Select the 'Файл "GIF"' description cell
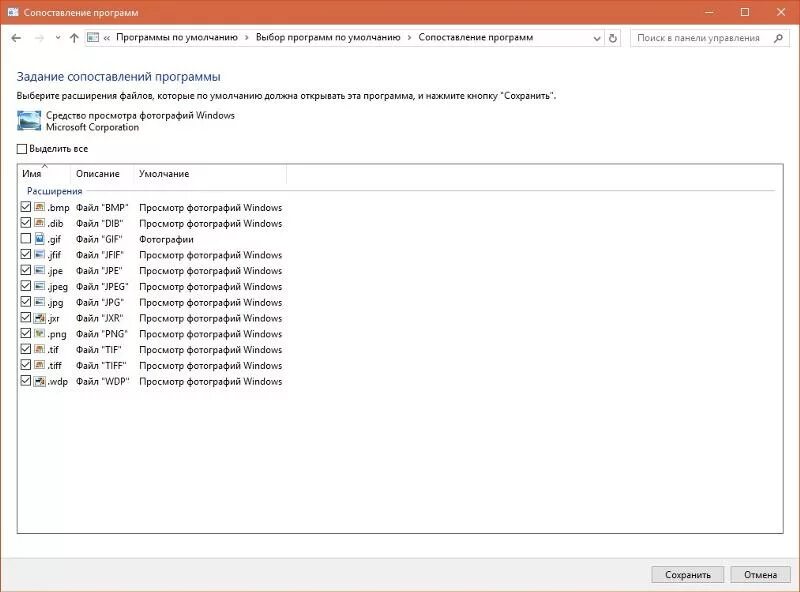800x592 pixels. point(99,239)
